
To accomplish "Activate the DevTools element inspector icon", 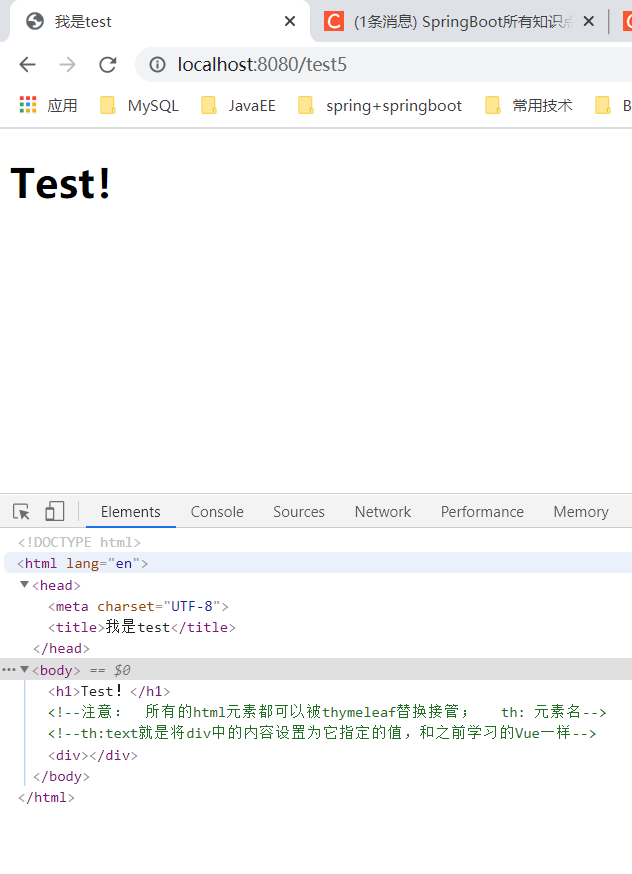I will tap(22, 511).
